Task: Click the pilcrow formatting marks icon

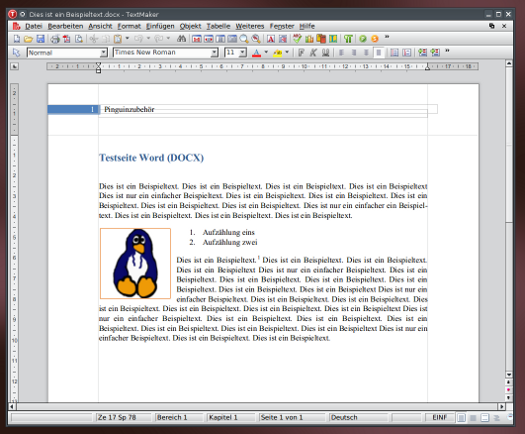Action: click(x=348, y=39)
